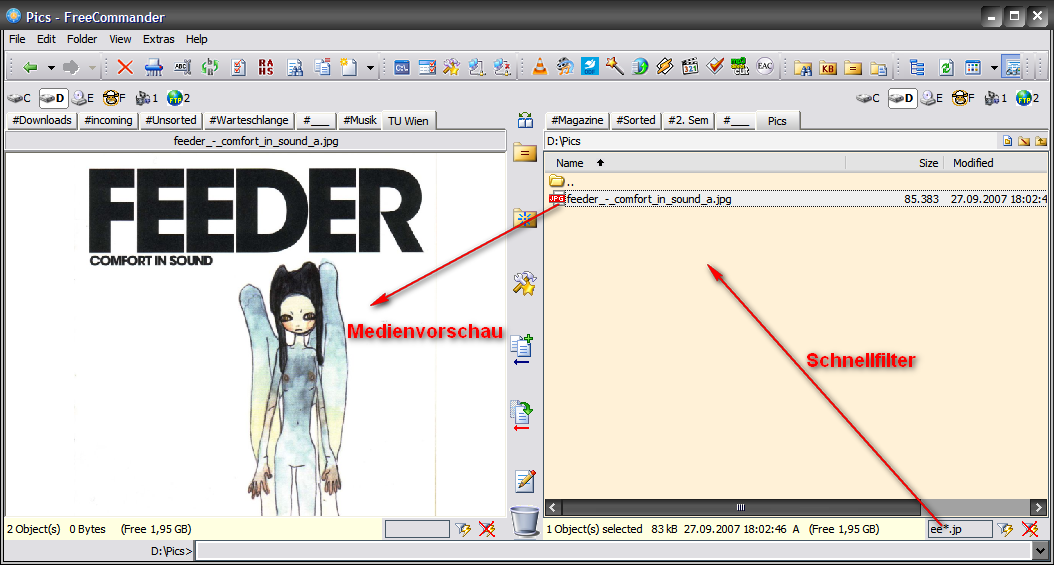Viewport: 1054px width, 565px height.
Task: Click the red X delete icon
Action: (x=125, y=67)
